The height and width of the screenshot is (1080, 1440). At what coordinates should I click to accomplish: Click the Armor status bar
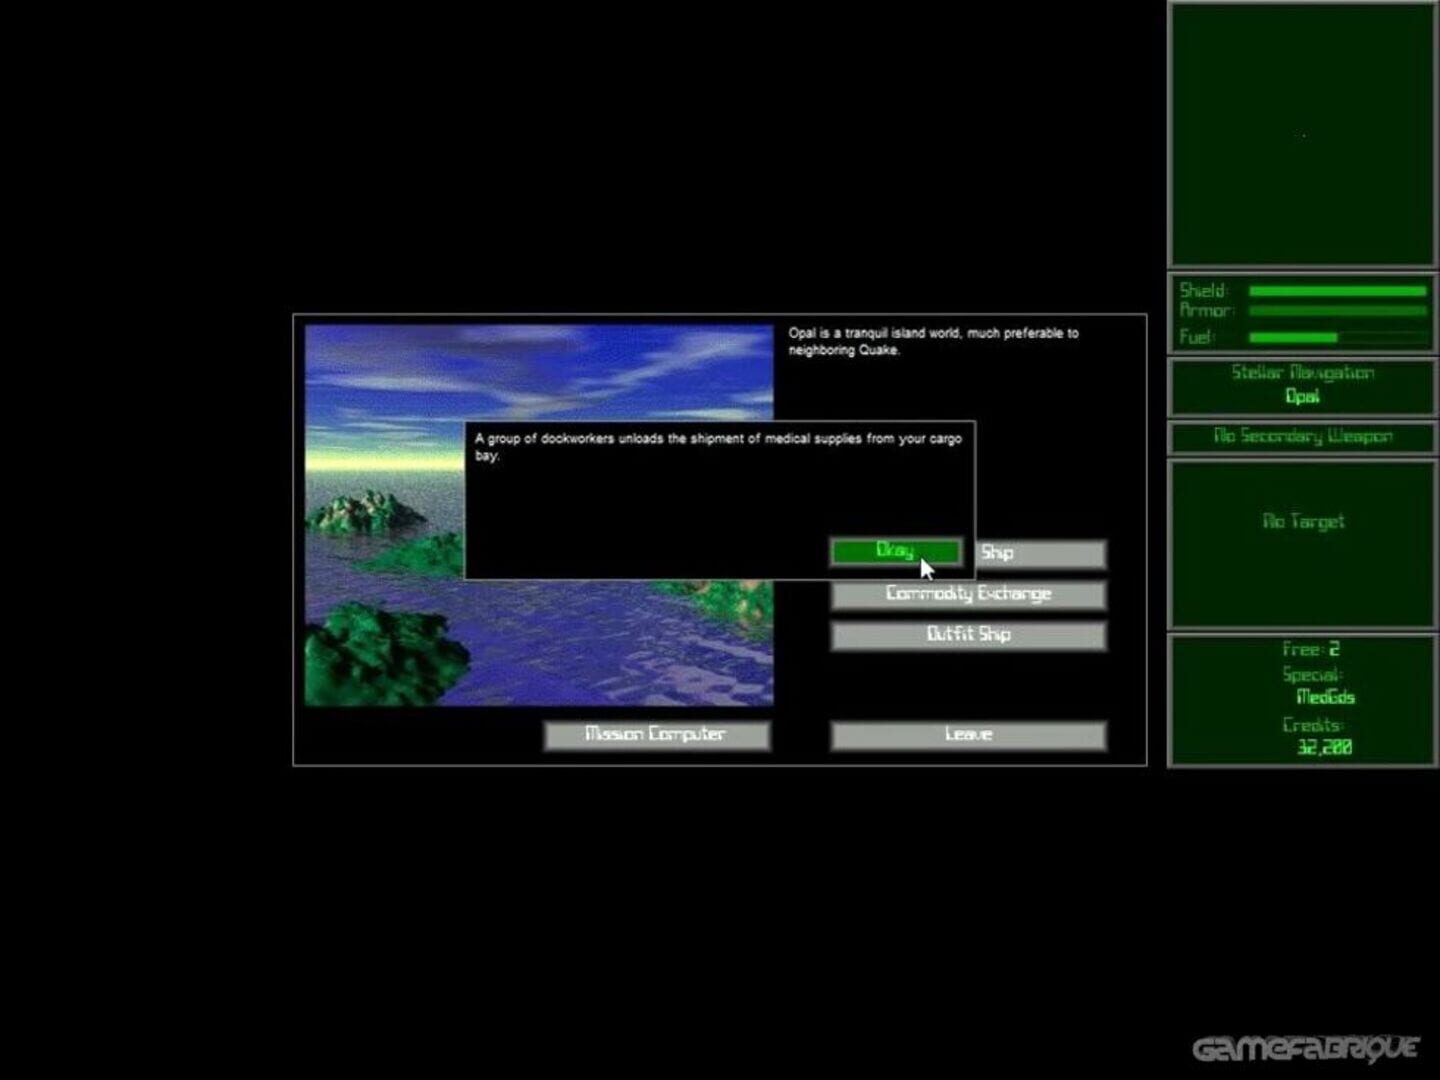[1337, 311]
